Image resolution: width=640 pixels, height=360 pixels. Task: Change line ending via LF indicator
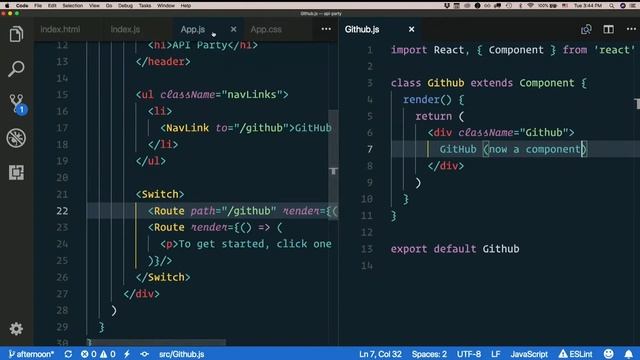[x=496, y=354]
